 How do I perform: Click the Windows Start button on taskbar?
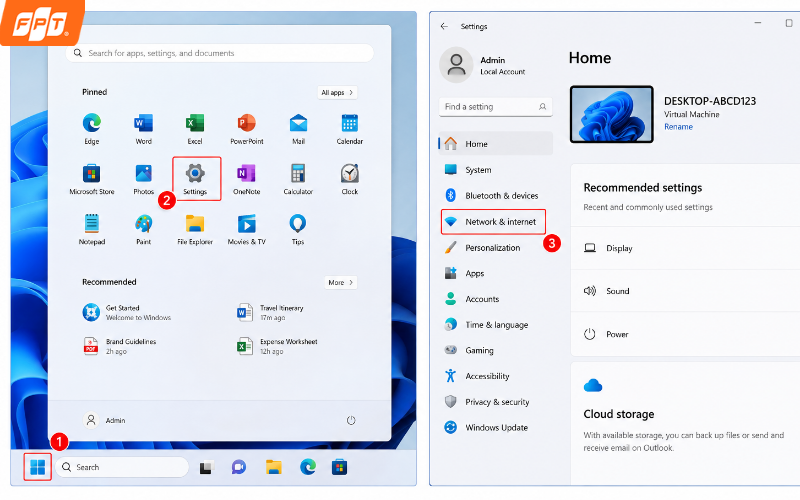pyautogui.click(x=38, y=467)
